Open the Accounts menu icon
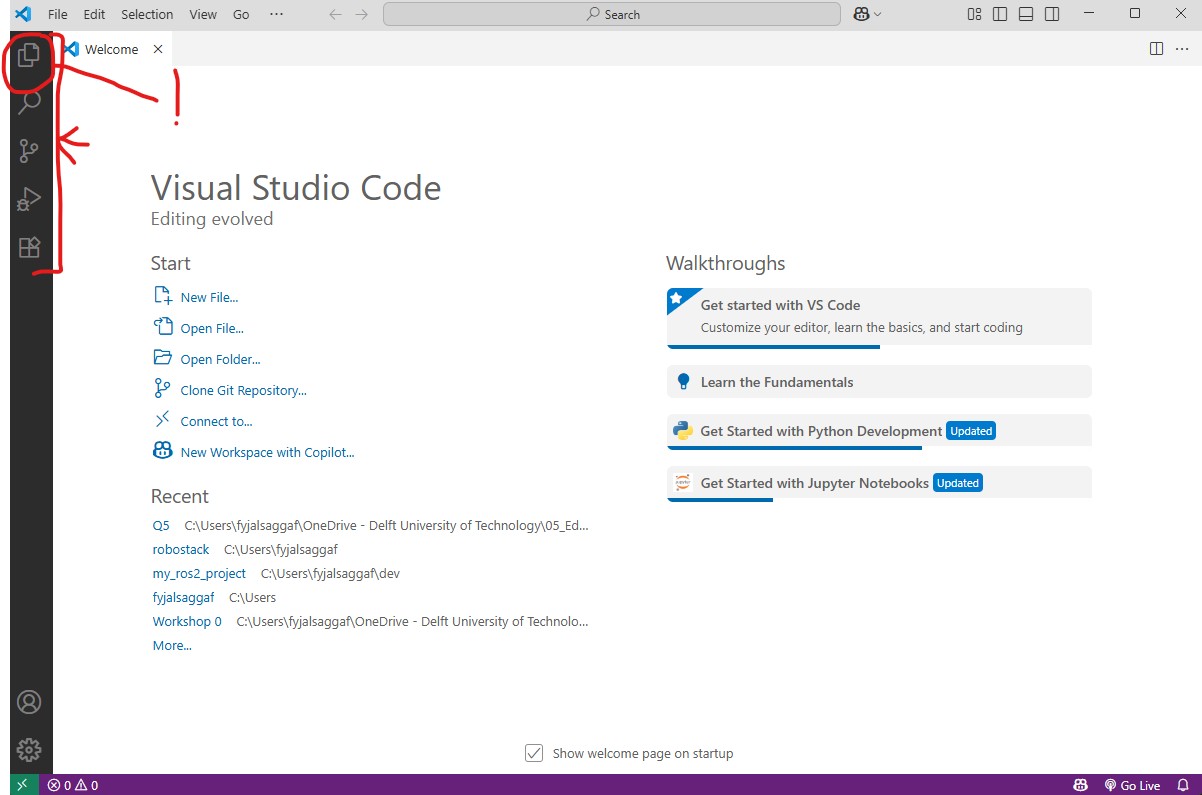The width and height of the screenshot is (1202, 795). (29, 702)
